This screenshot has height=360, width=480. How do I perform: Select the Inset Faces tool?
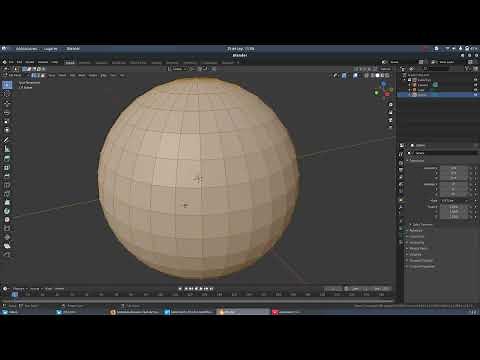(7, 167)
